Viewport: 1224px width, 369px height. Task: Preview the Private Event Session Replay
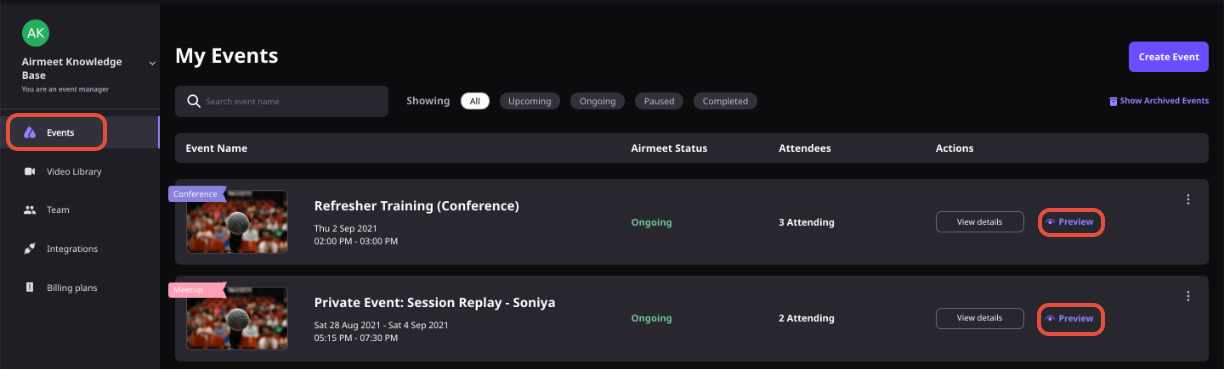point(1071,318)
